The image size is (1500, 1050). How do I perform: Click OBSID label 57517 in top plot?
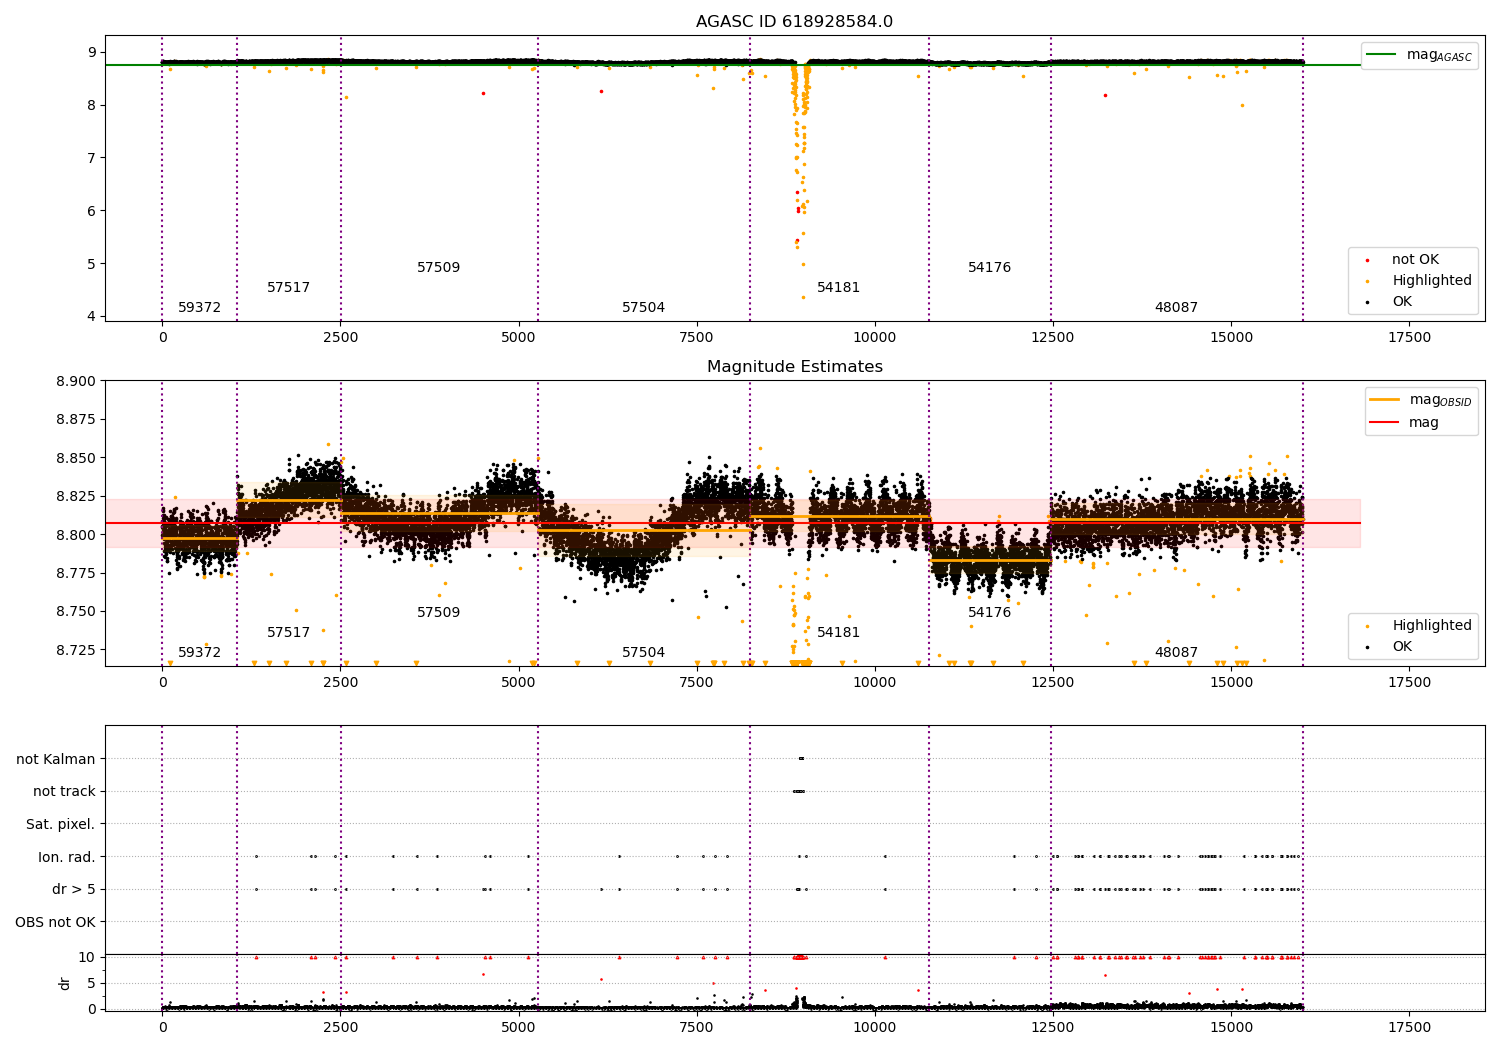288,288
